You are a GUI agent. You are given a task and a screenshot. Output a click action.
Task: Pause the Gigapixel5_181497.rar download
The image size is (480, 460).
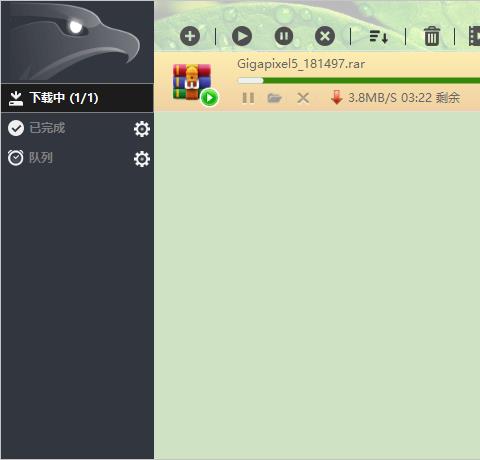click(248, 98)
